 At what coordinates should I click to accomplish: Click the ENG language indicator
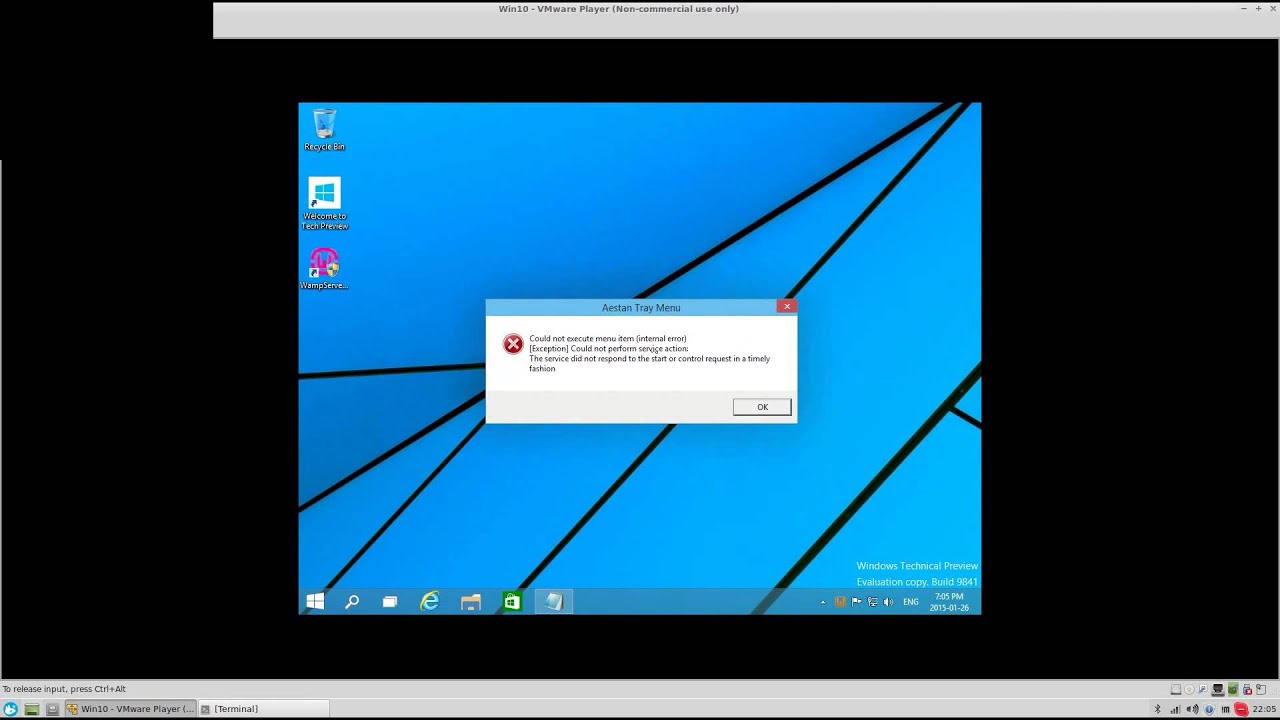point(911,602)
